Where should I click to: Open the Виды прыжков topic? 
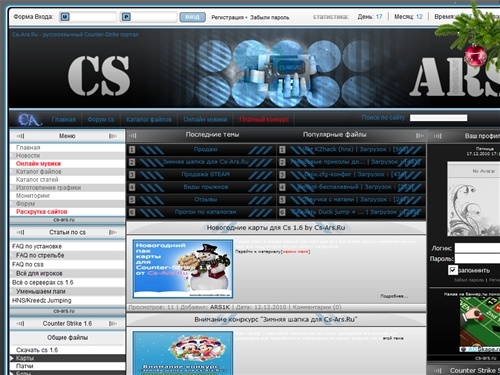(206, 187)
